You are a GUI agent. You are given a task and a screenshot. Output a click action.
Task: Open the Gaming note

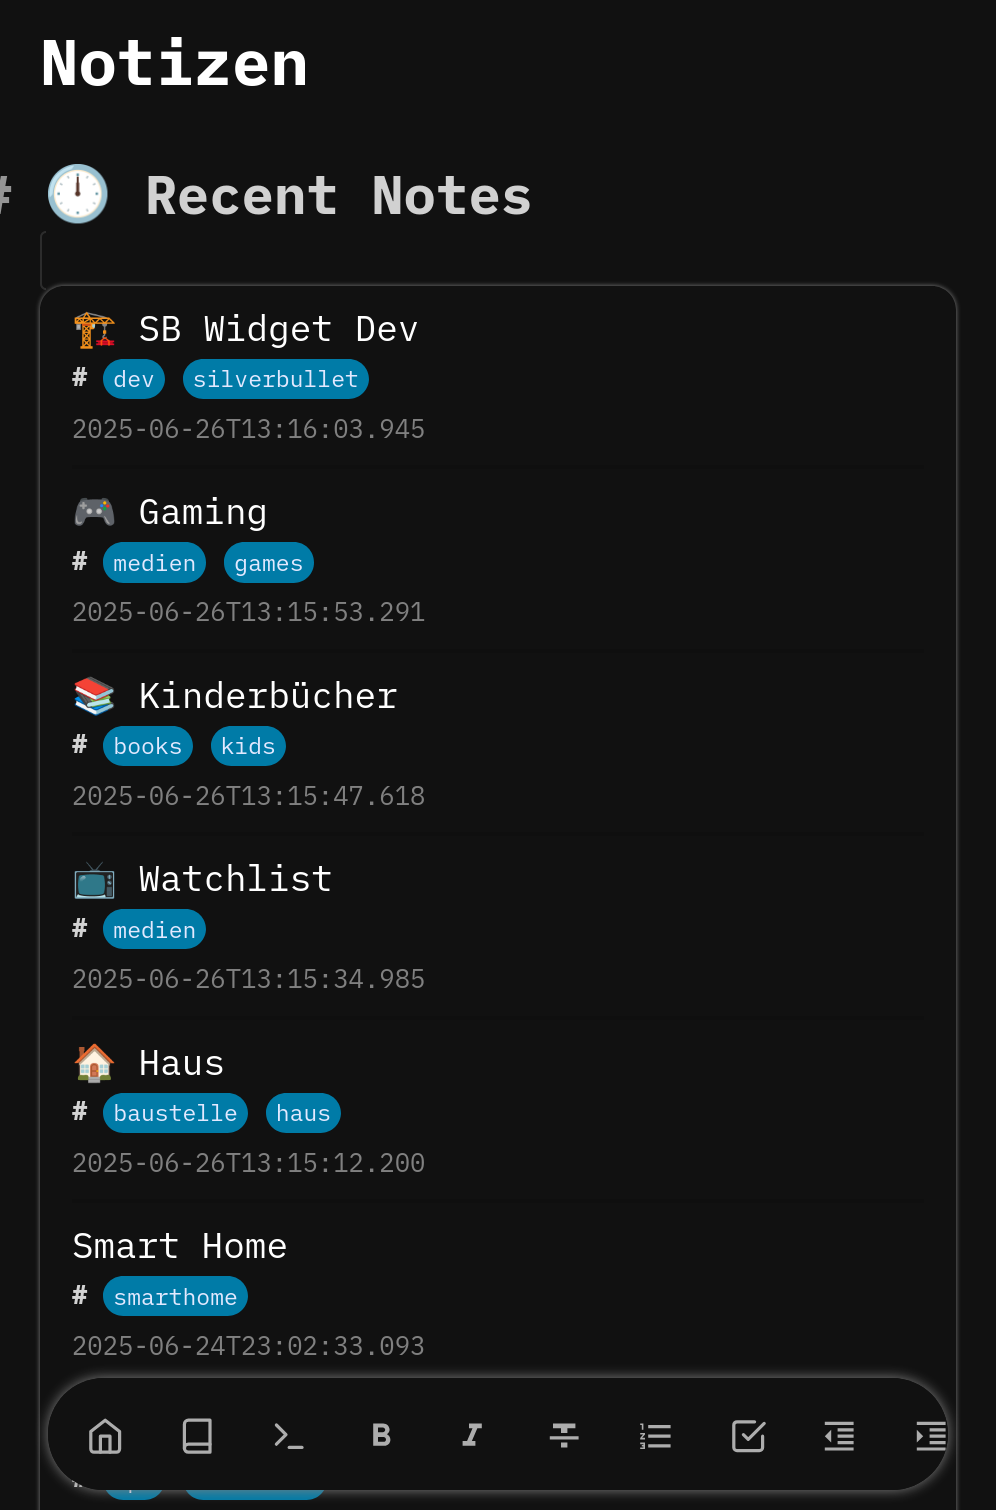[x=203, y=512]
